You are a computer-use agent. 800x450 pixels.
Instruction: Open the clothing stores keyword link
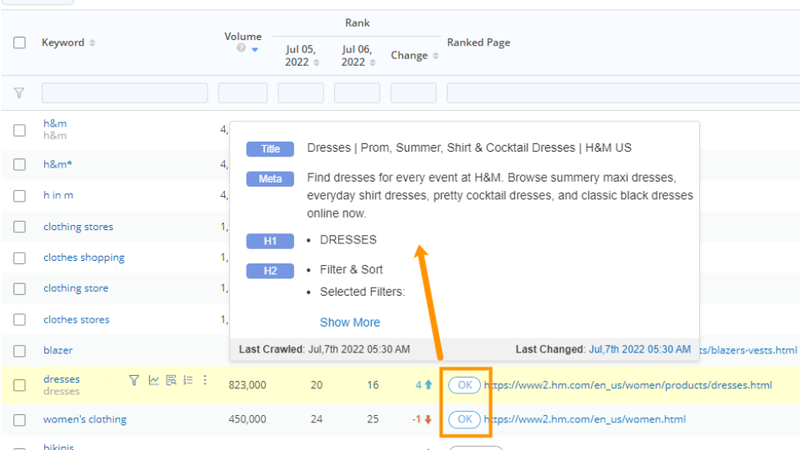tap(78, 227)
